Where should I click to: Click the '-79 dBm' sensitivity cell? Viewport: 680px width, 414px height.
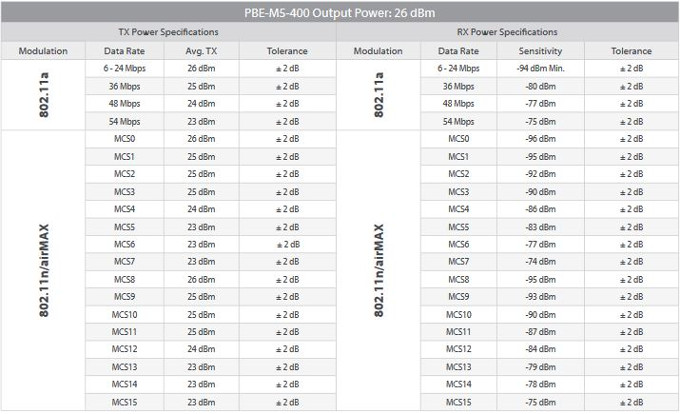540,367
